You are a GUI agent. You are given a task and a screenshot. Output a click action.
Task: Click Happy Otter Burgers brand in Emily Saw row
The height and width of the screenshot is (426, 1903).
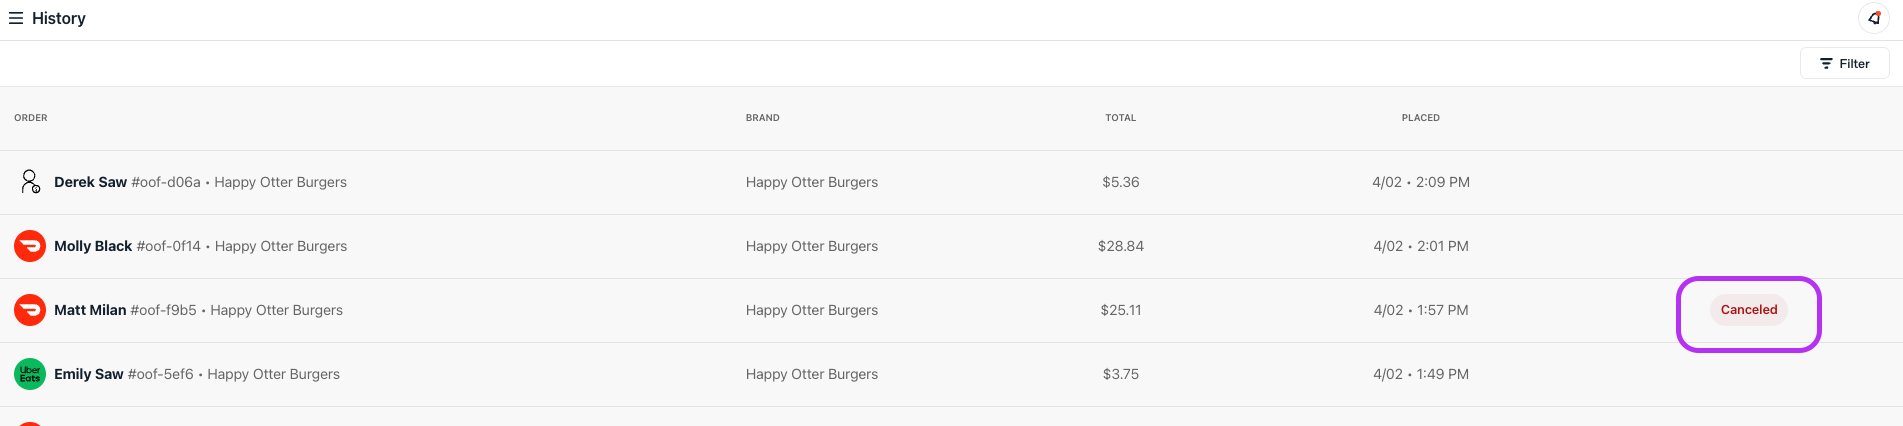[811, 374]
